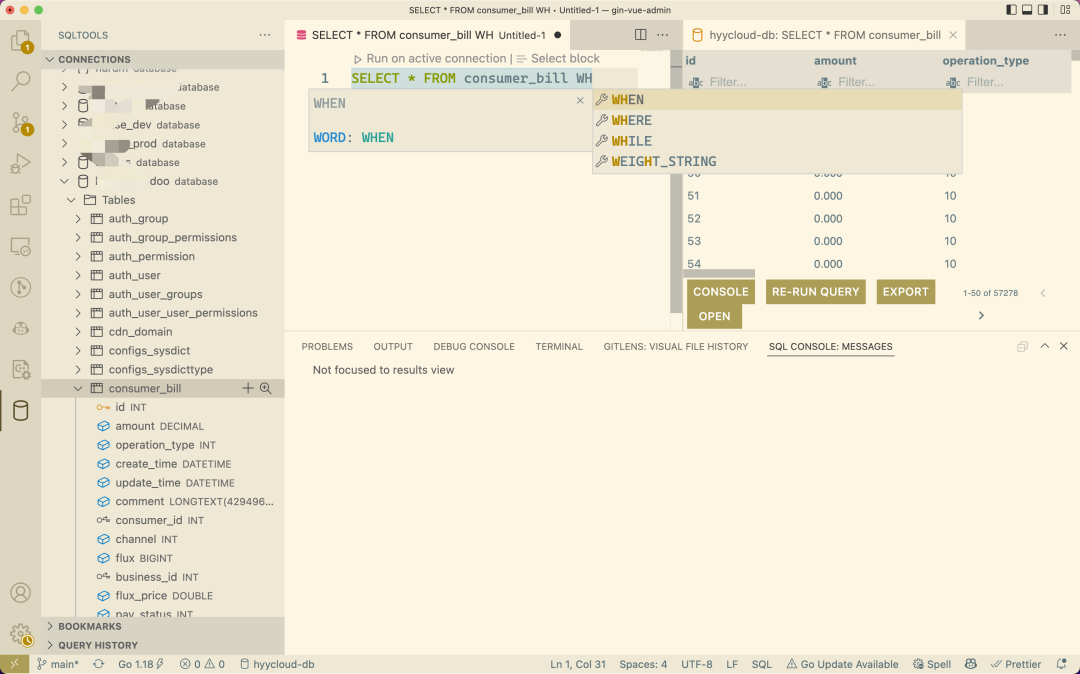Split the editor to the right
Viewport: 1080px width, 674px height.
pyautogui.click(x=641, y=35)
